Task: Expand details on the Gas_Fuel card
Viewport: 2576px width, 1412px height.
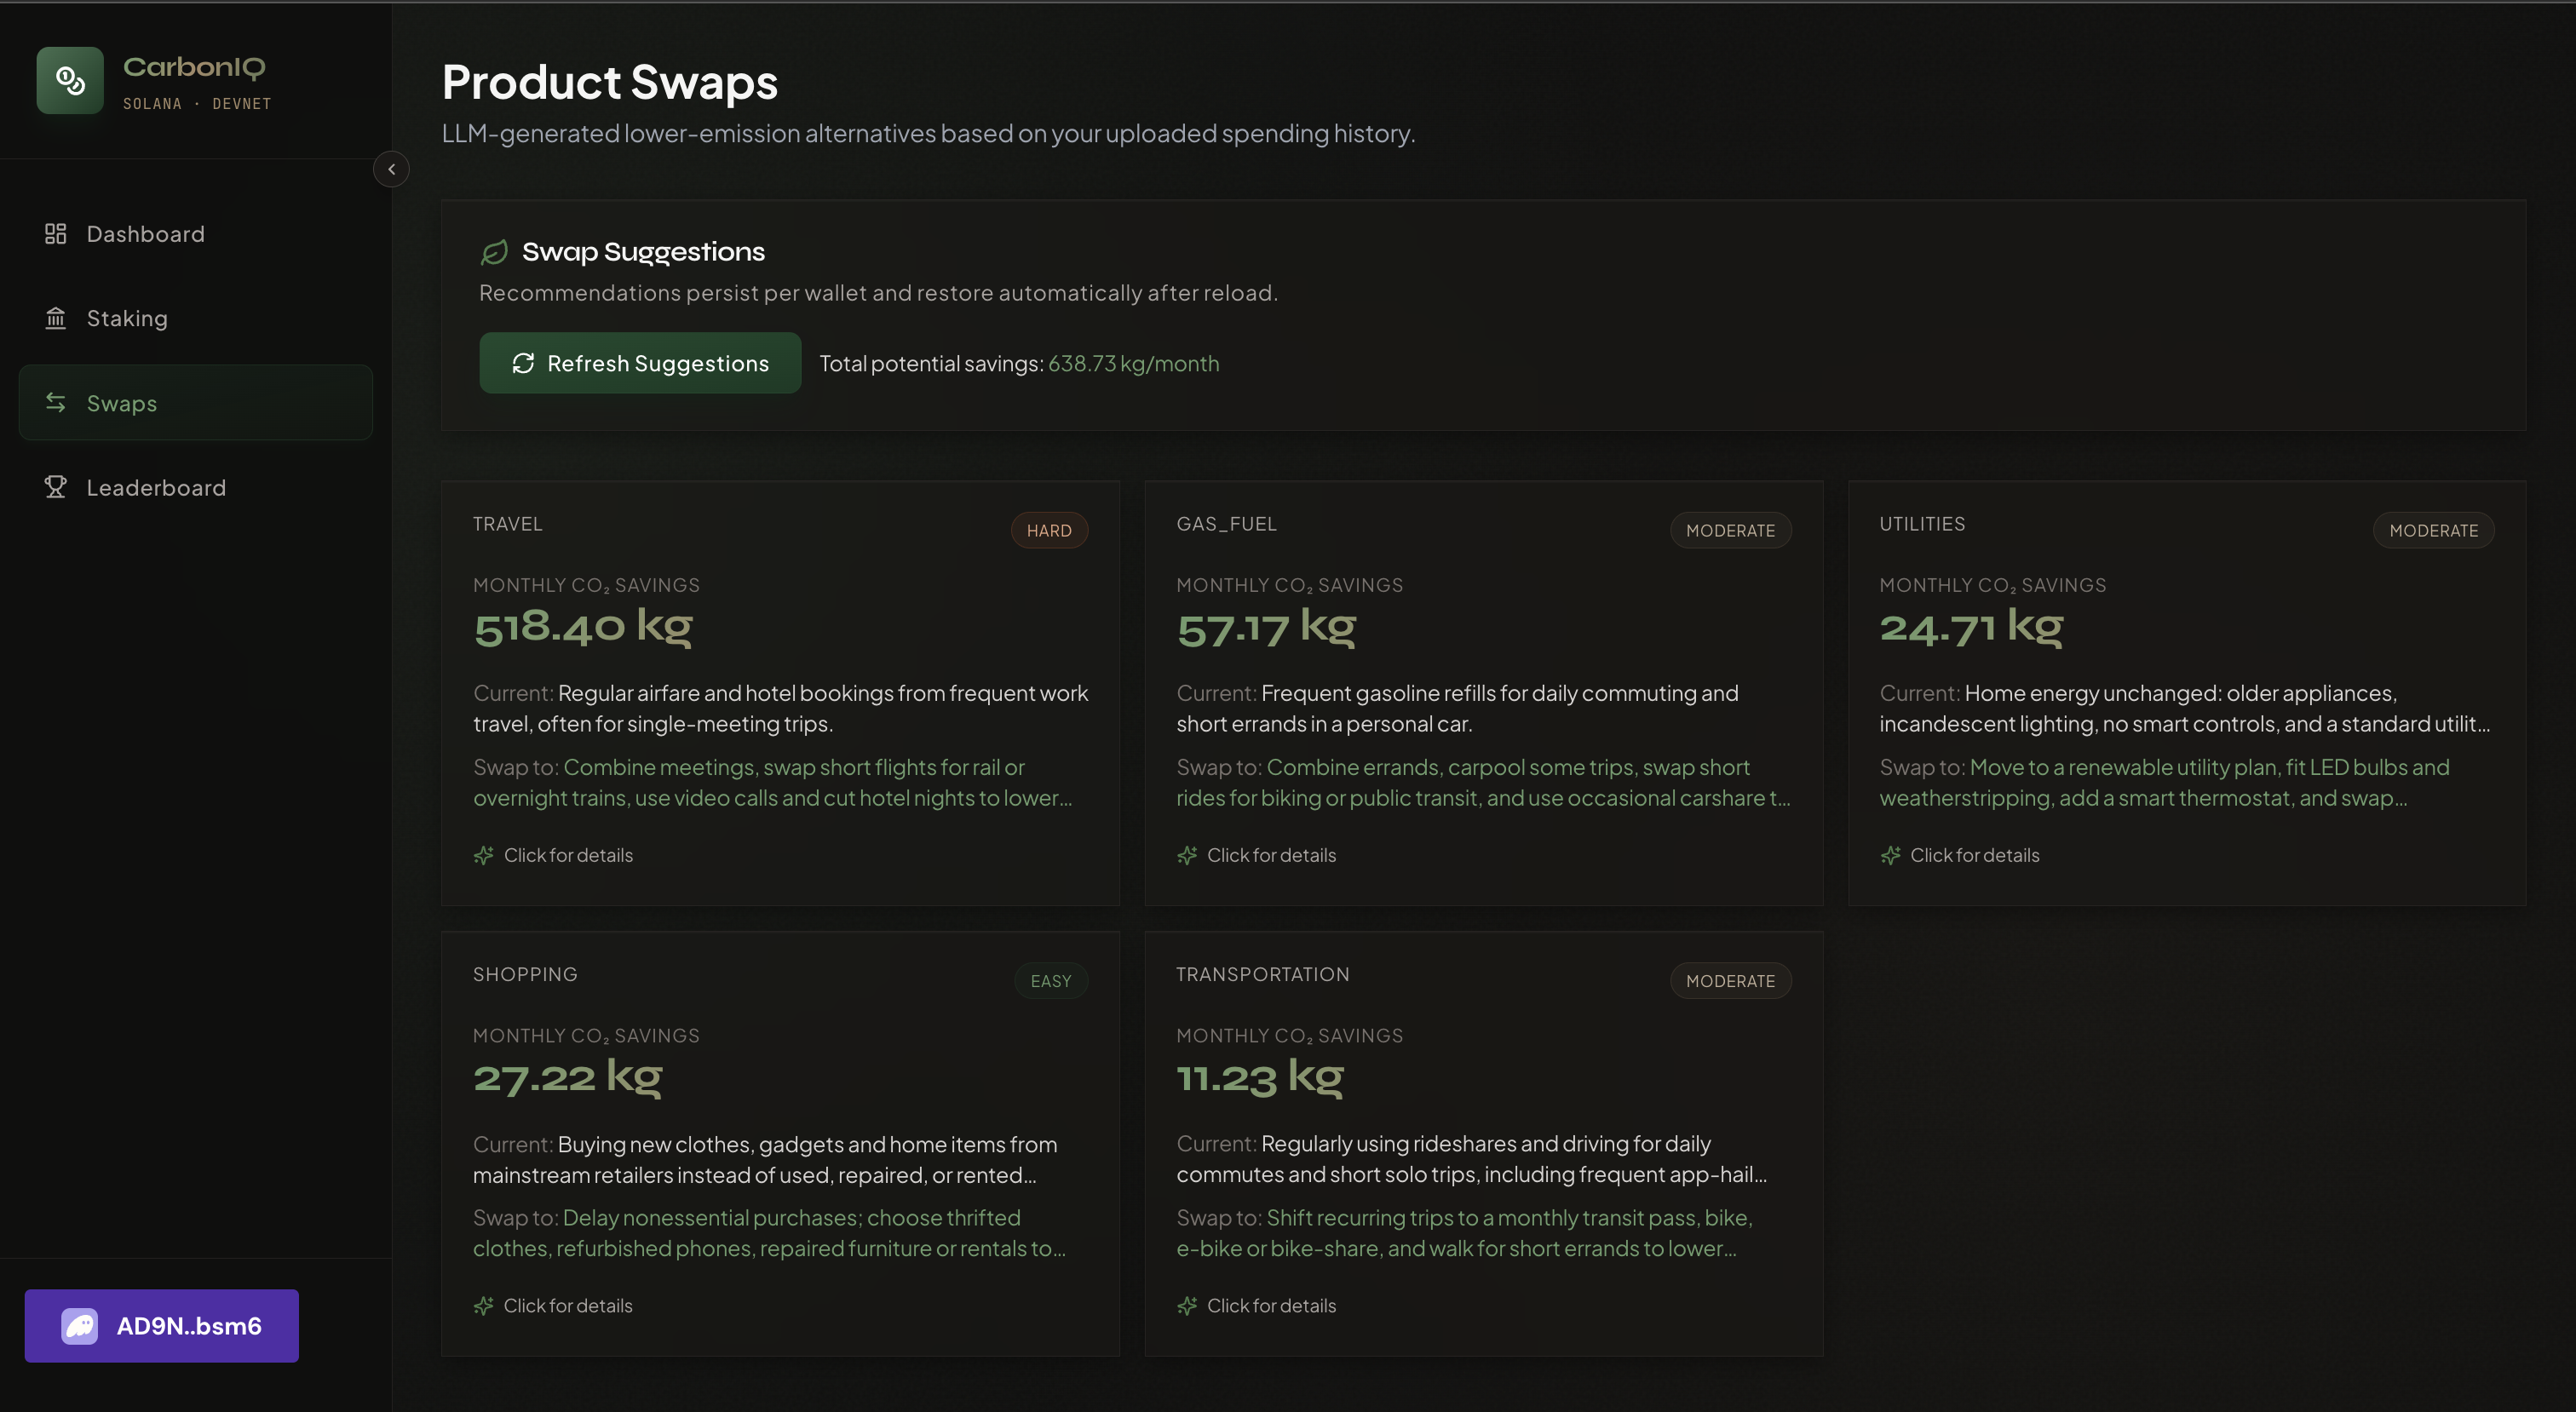Action: [x=1270, y=855]
